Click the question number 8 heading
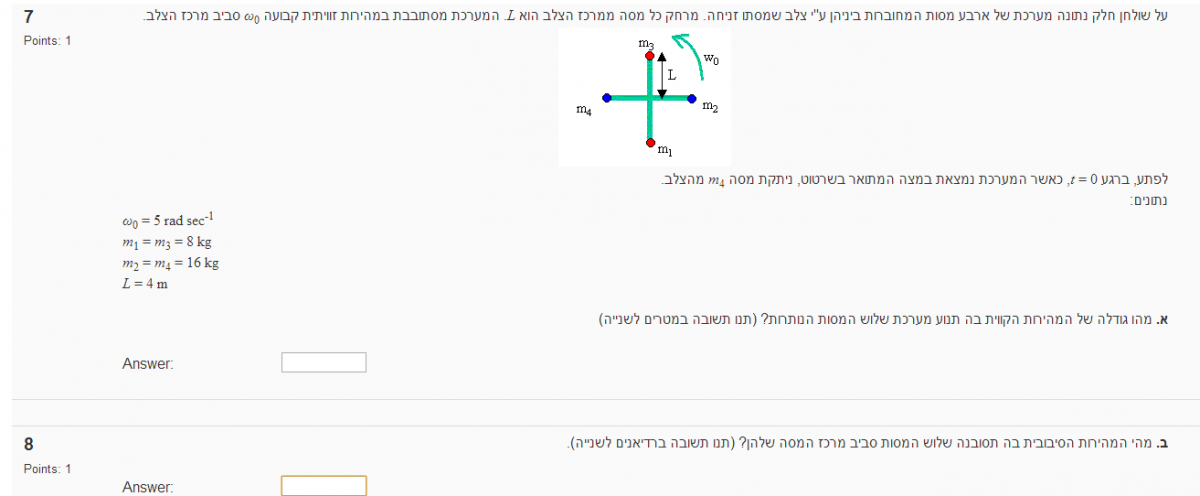 coord(29,444)
